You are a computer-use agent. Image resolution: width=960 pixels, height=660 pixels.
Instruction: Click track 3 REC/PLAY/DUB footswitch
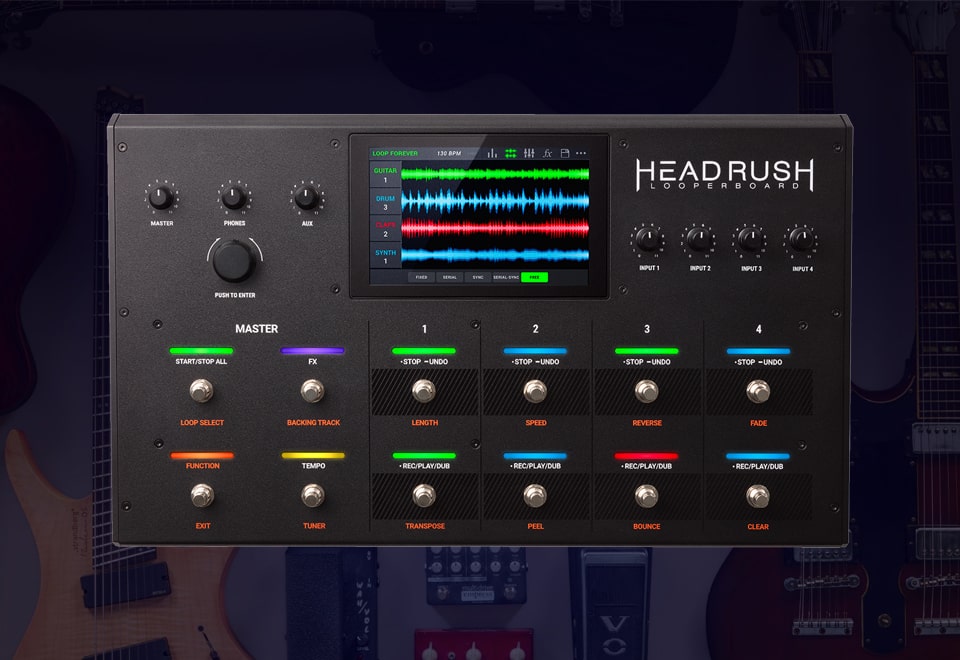tap(647, 495)
